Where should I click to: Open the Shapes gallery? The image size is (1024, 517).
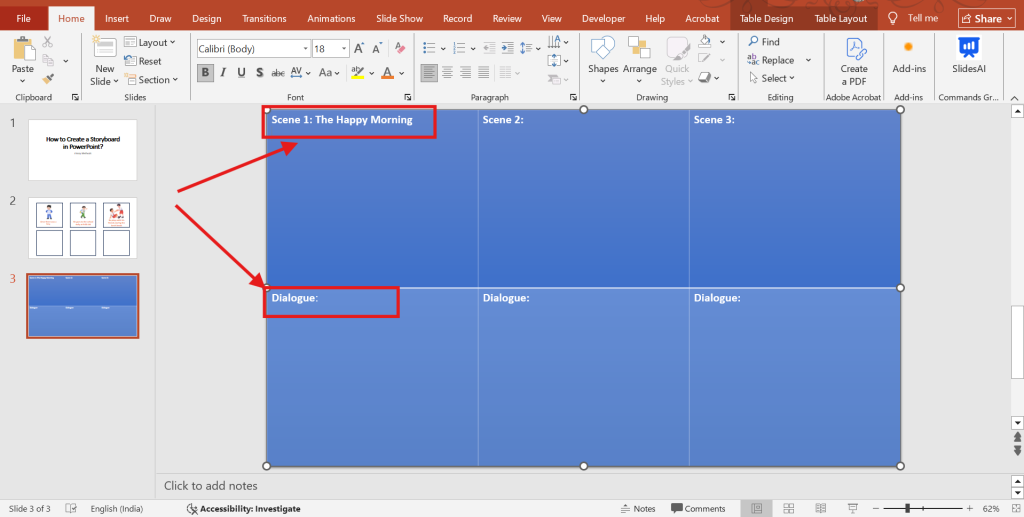(x=603, y=56)
